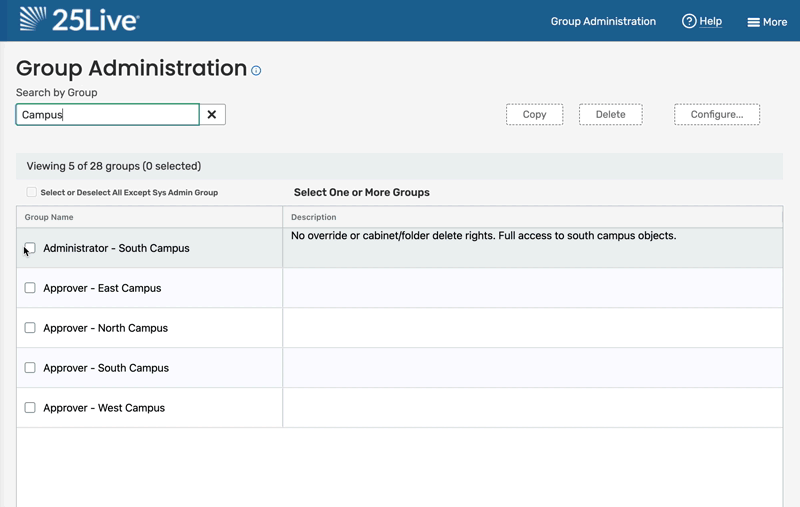Click the 25Live logo icon

pyautogui.click(x=33, y=19)
